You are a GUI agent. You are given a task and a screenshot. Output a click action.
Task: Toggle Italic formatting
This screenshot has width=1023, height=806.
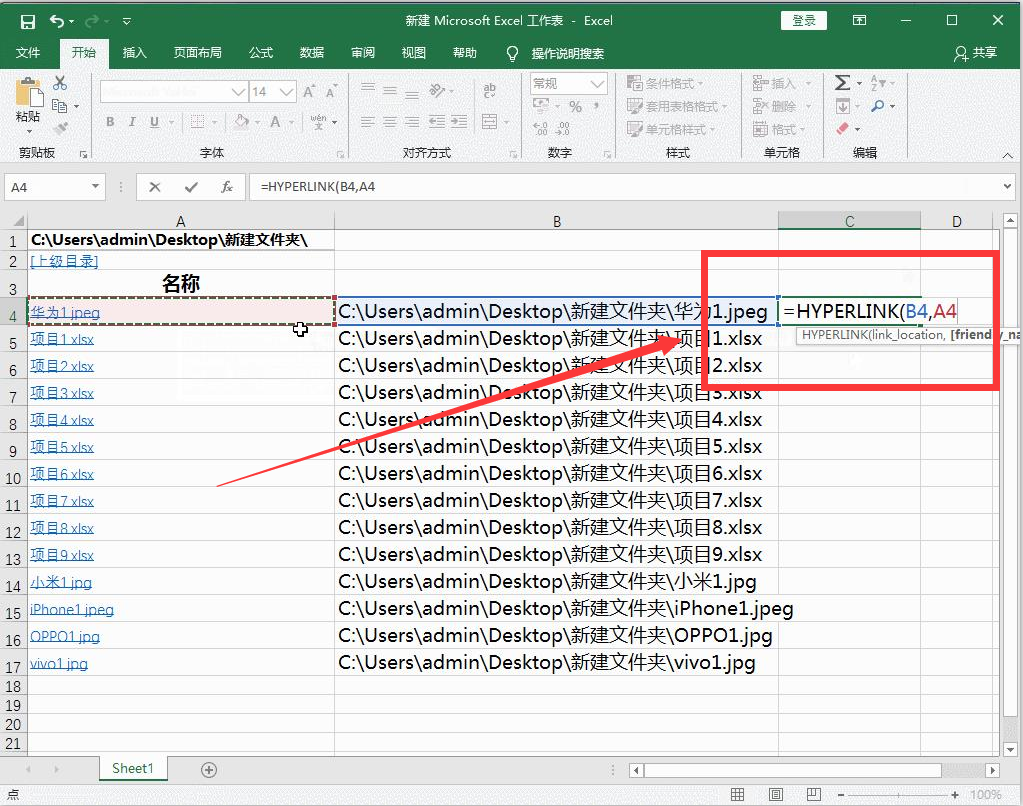(132, 122)
